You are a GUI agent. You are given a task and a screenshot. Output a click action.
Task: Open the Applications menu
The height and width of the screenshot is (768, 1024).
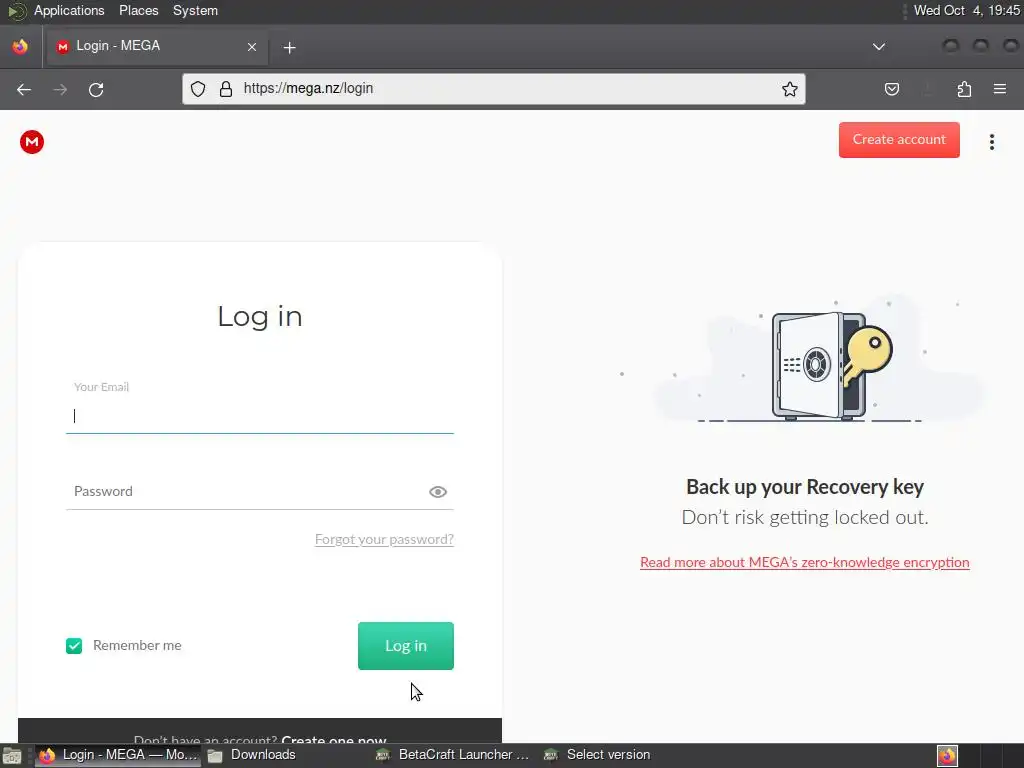[x=69, y=10]
